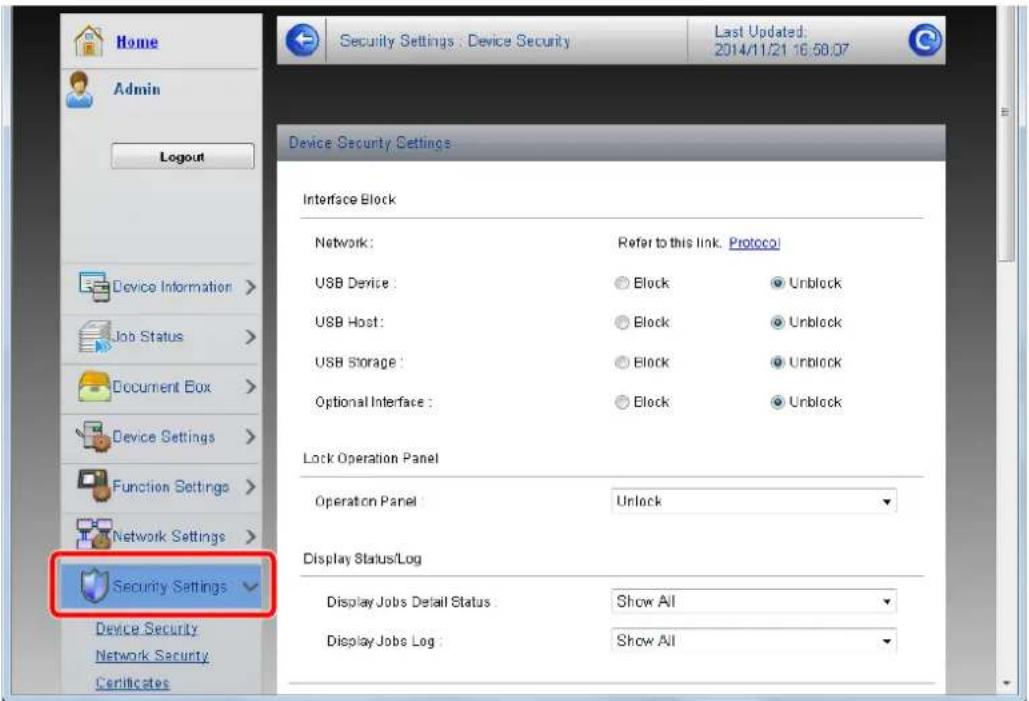The height and width of the screenshot is (701, 1029).
Task: Select Block for USB Device
Action: pos(621,284)
